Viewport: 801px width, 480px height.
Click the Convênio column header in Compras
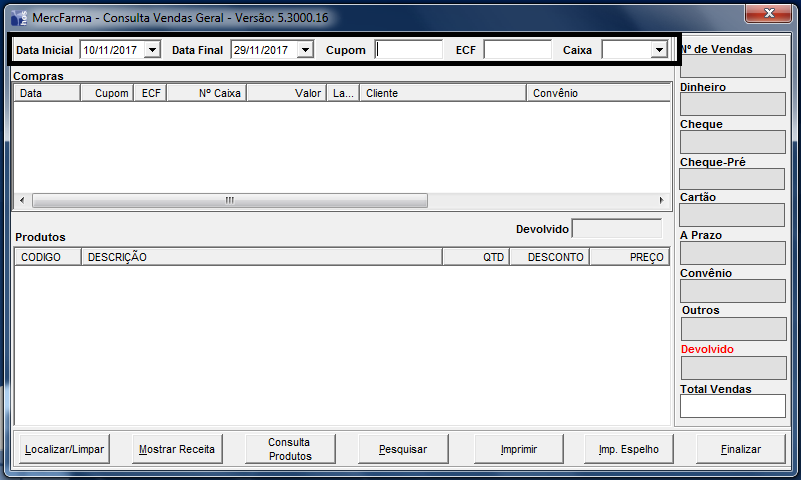tap(596, 93)
